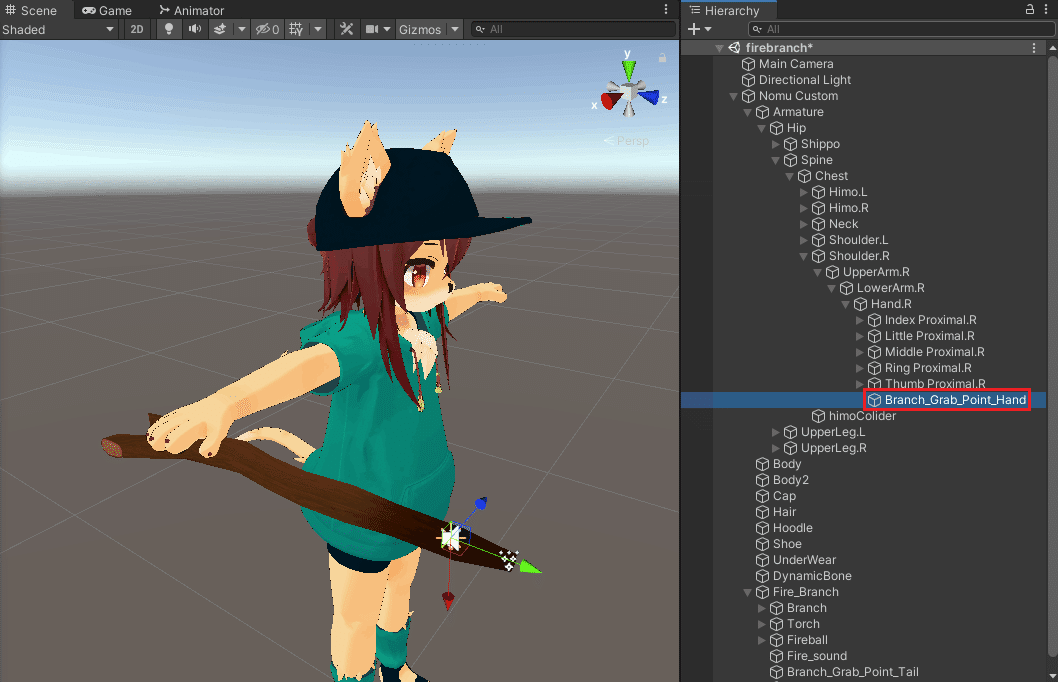Image resolution: width=1058 pixels, height=682 pixels.
Task: Toggle hidden objects visibility counter
Action: pos(267,29)
